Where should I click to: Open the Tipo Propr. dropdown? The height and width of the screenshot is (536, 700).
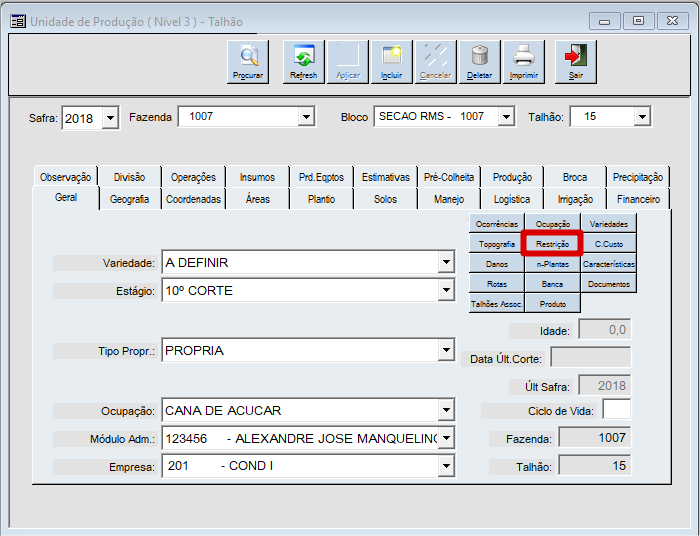pyautogui.click(x=446, y=350)
